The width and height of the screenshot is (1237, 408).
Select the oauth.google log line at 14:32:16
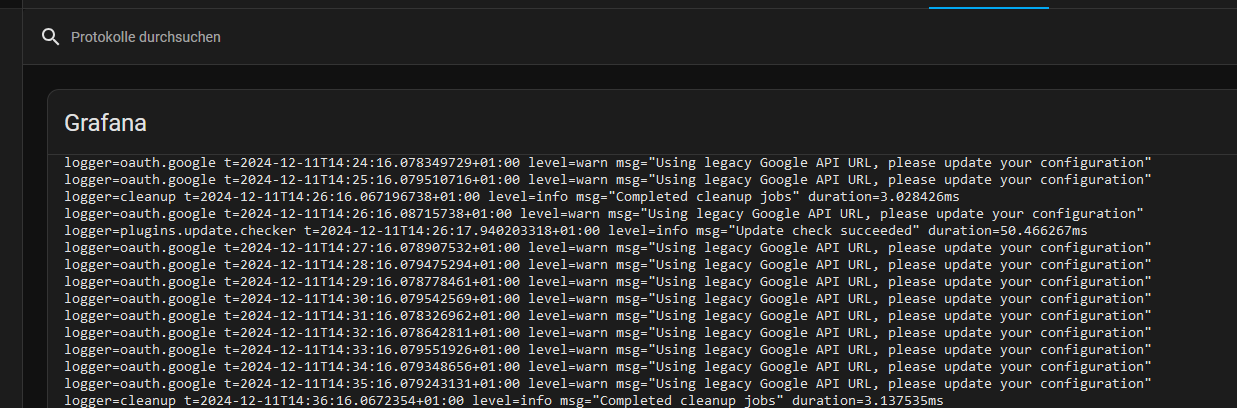coord(608,332)
